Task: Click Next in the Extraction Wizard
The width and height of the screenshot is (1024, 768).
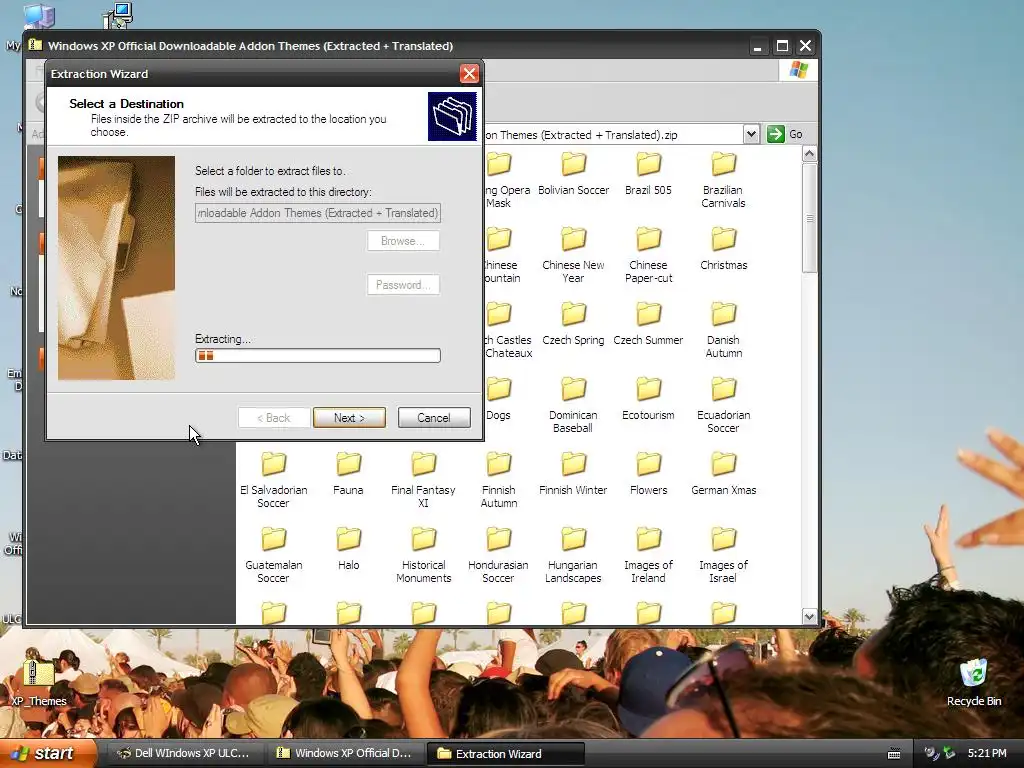Action: point(349,418)
